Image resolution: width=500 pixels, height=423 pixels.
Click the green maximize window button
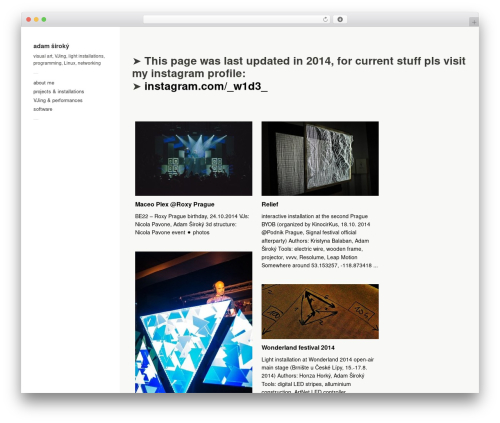[44, 20]
